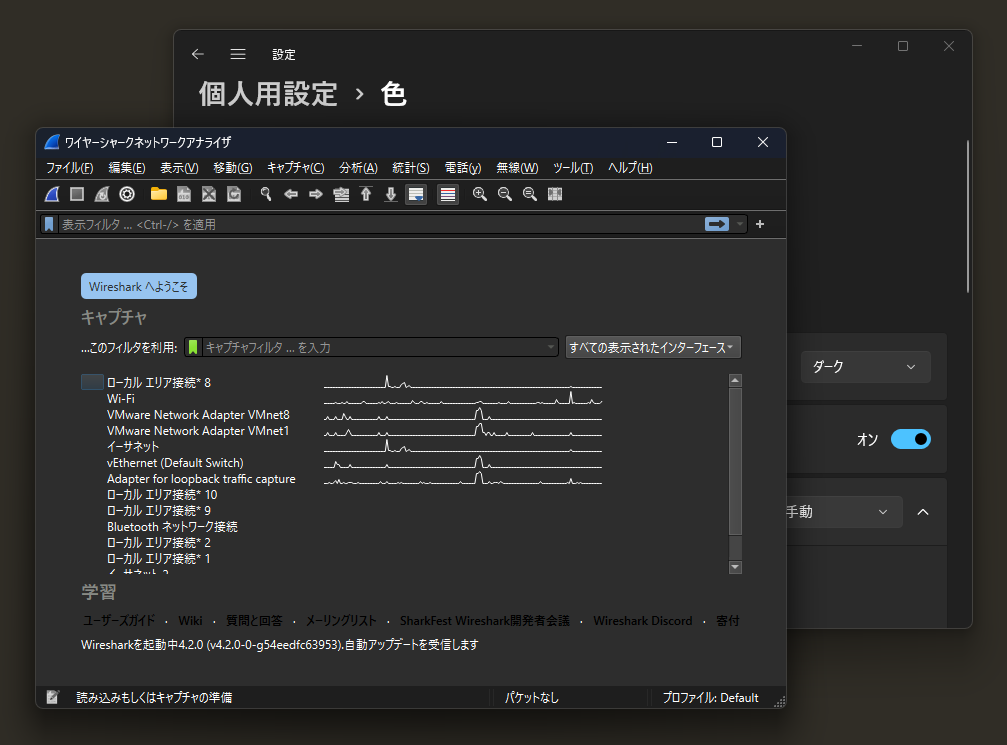
Task: Open the 統計(S) menu
Action: coord(410,168)
